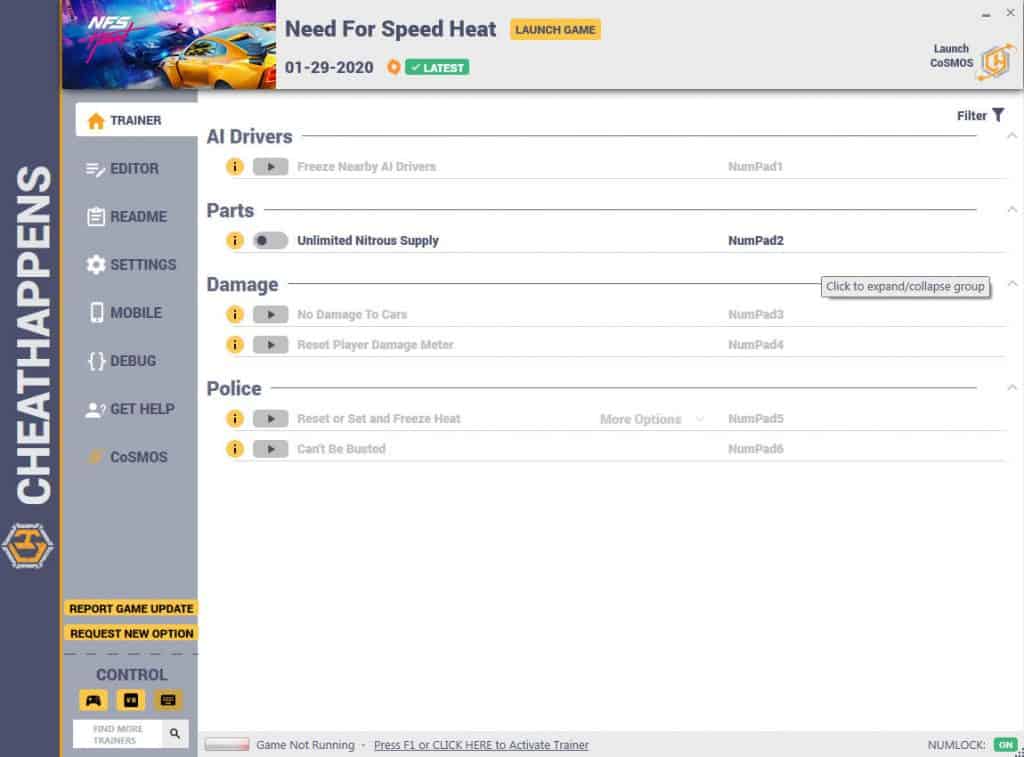Click the info icon beside Unlimited Nitrous Supply

pos(235,240)
